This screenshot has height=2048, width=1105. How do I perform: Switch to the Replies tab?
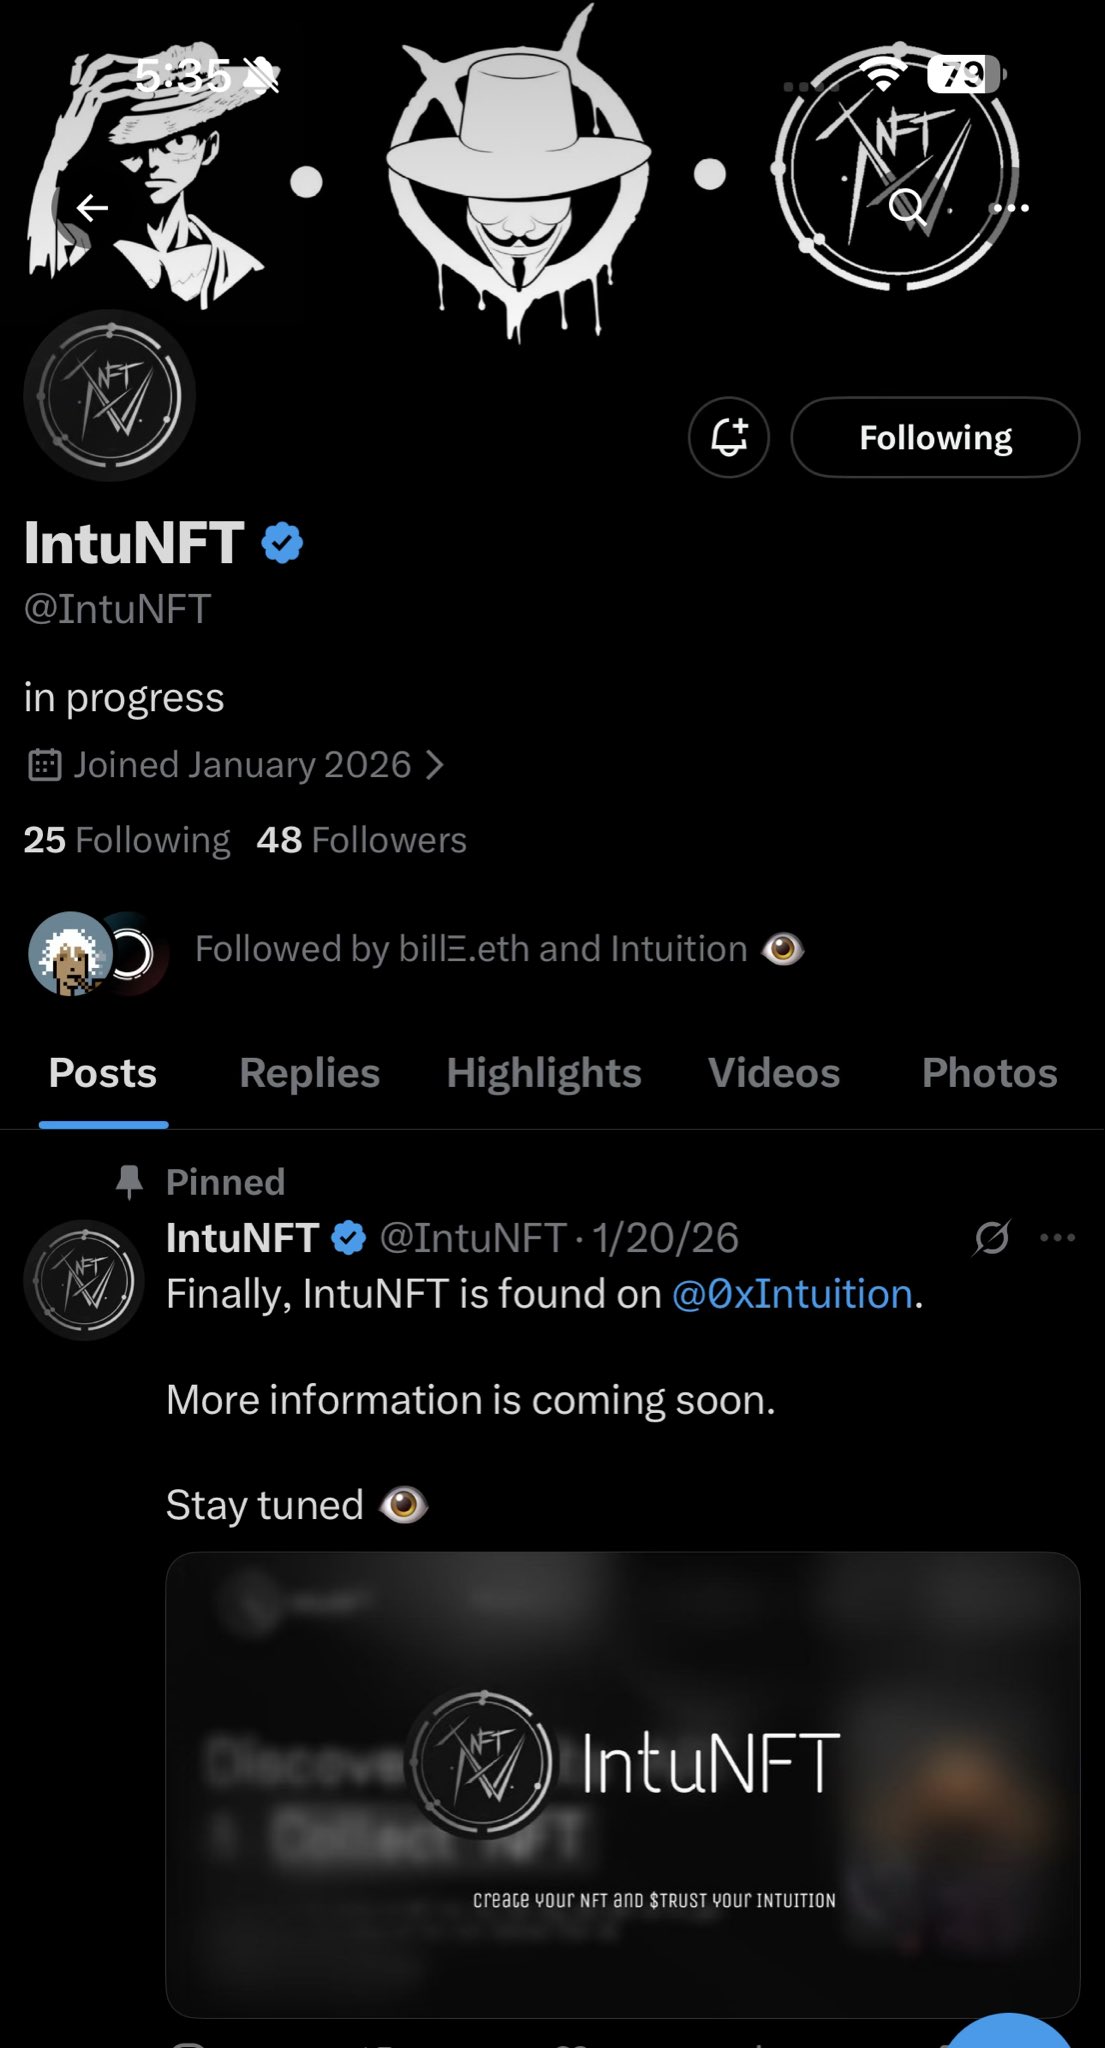pyautogui.click(x=309, y=1073)
